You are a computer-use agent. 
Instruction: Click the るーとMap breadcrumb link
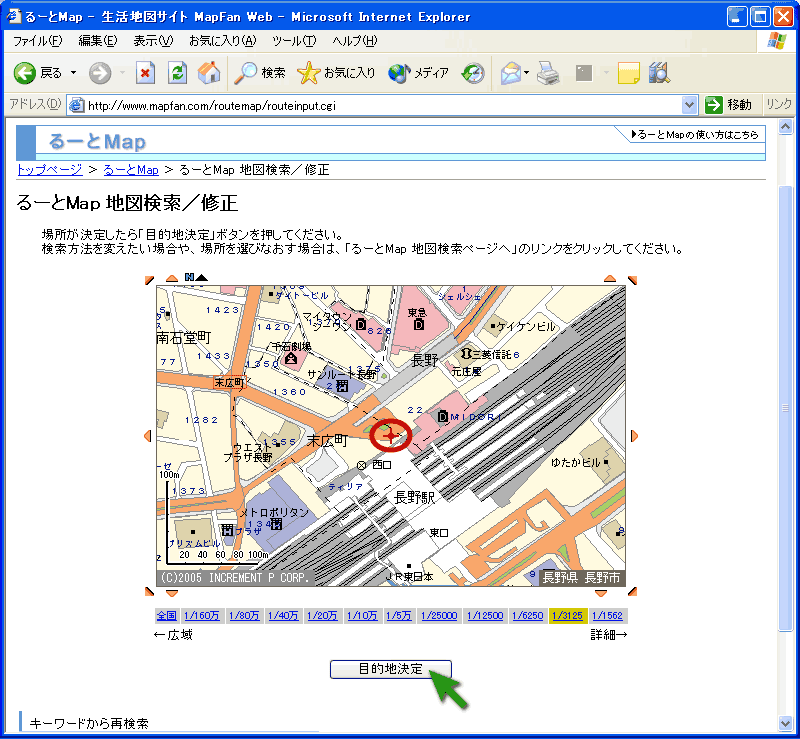click(x=131, y=170)
